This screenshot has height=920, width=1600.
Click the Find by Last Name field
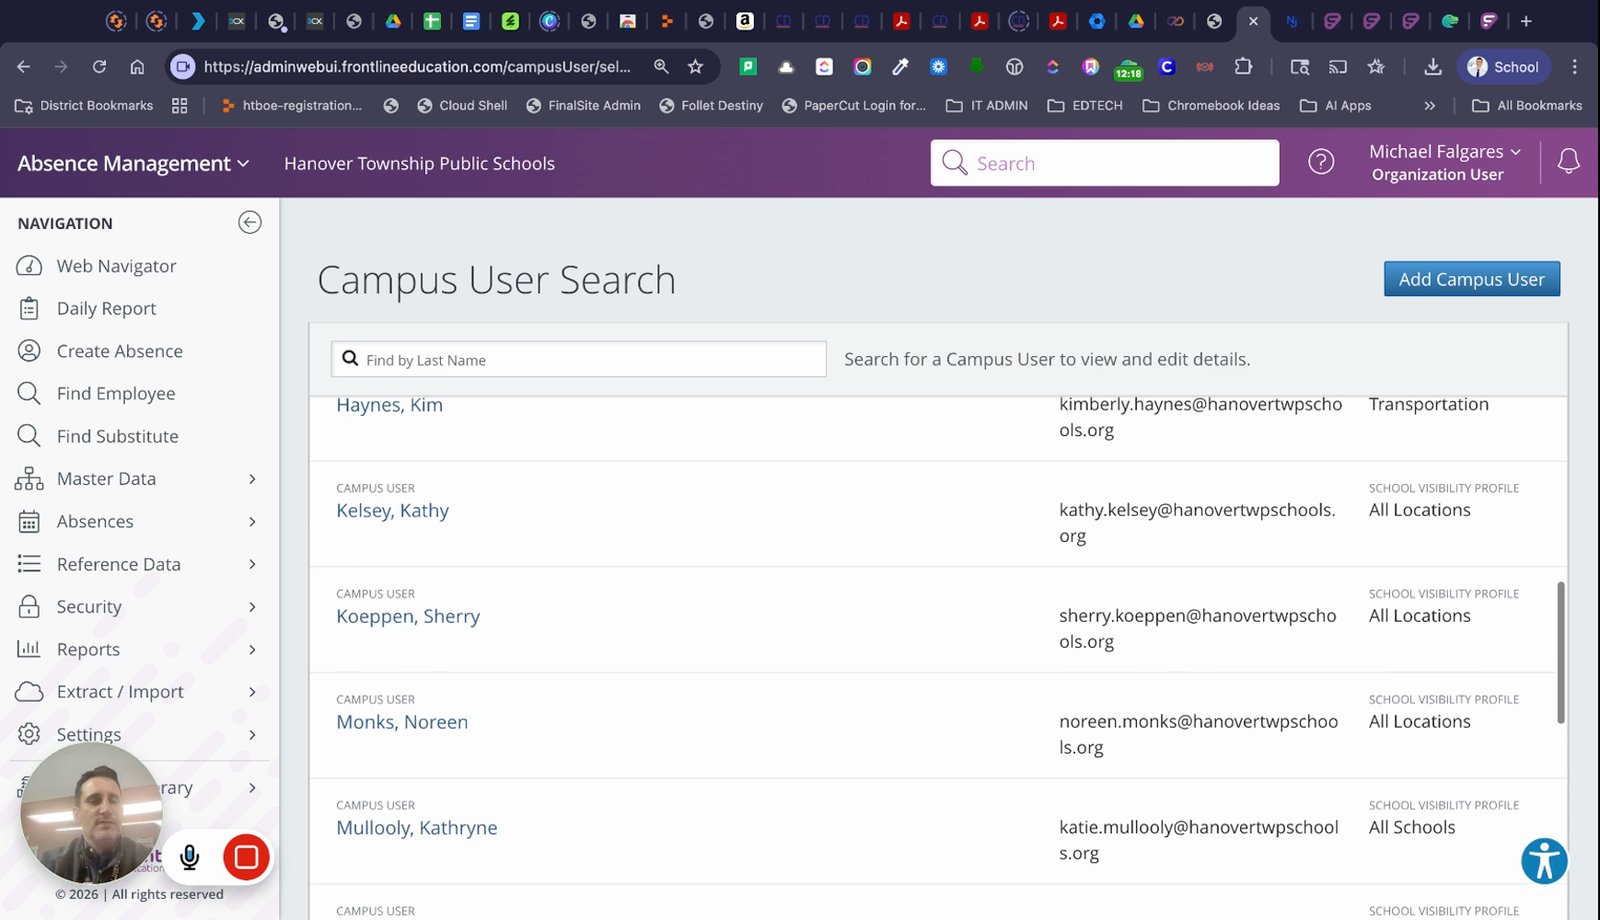579,360
